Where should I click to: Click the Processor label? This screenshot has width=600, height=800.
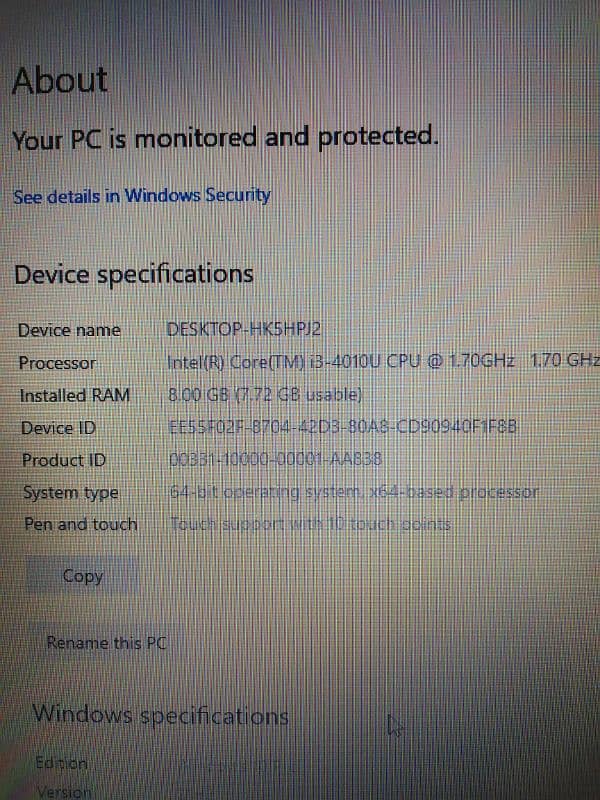(x=58, y=363)
